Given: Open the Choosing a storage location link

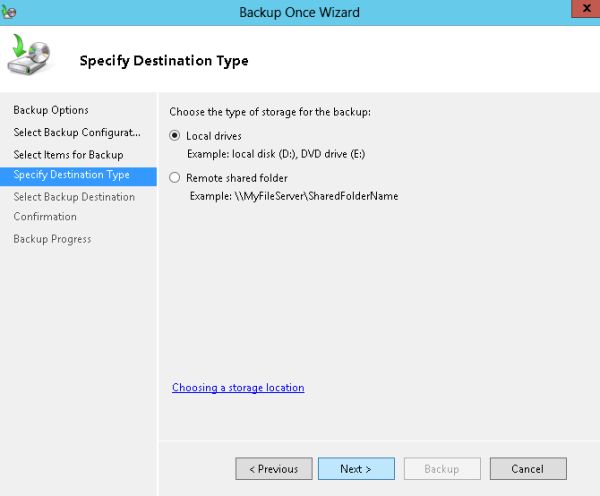Looking at the screenshot, I should coord(238,387).
